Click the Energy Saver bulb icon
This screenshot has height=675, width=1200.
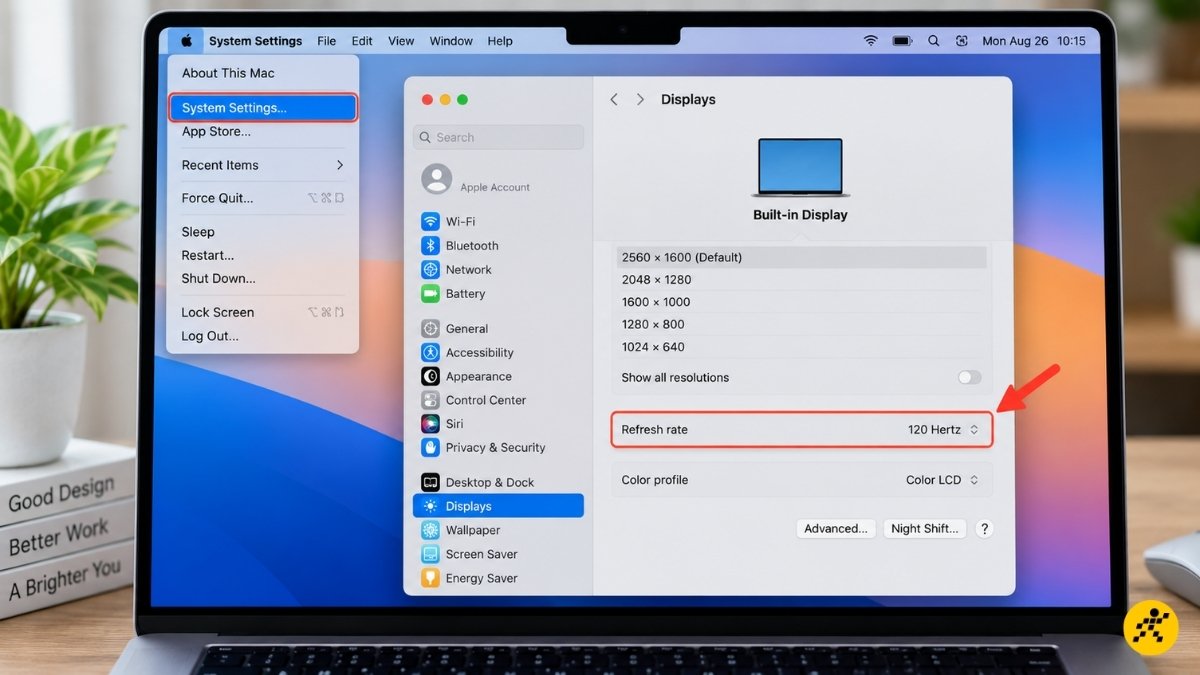tap(430, 578)
